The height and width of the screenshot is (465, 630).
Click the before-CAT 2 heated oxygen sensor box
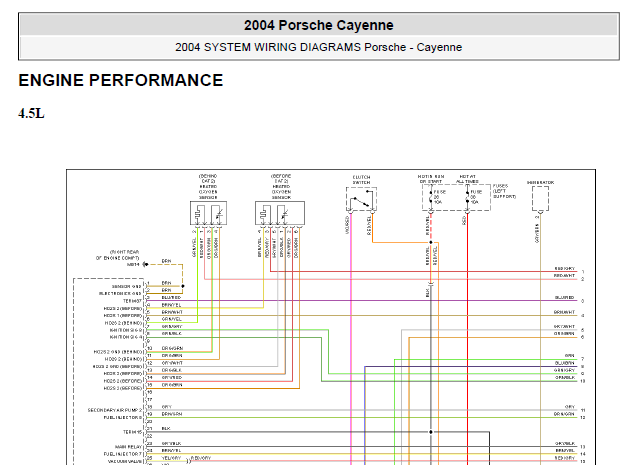pyautogui.click(x=280, y=213)
